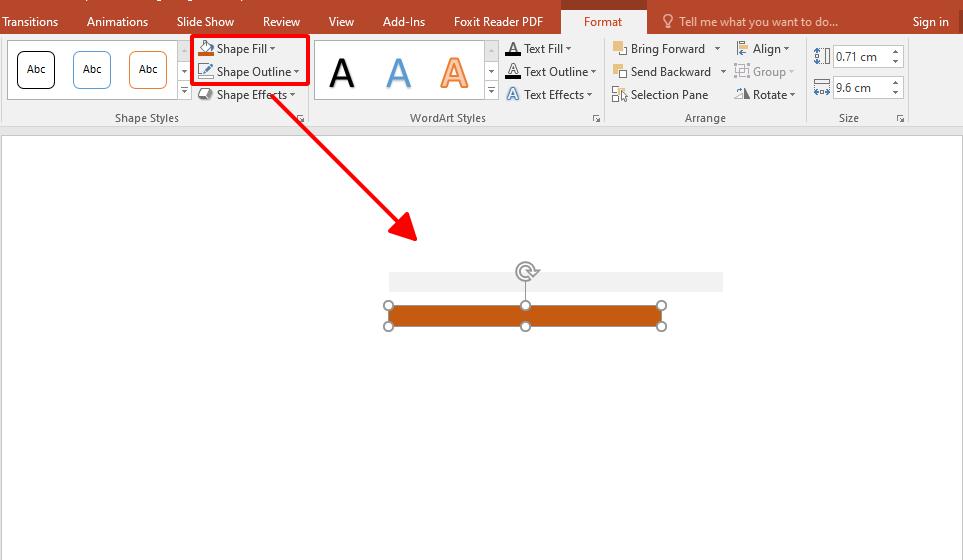Click the rotation handle above the shape
The height and width of the screenshot is (560, 963).
526,271
